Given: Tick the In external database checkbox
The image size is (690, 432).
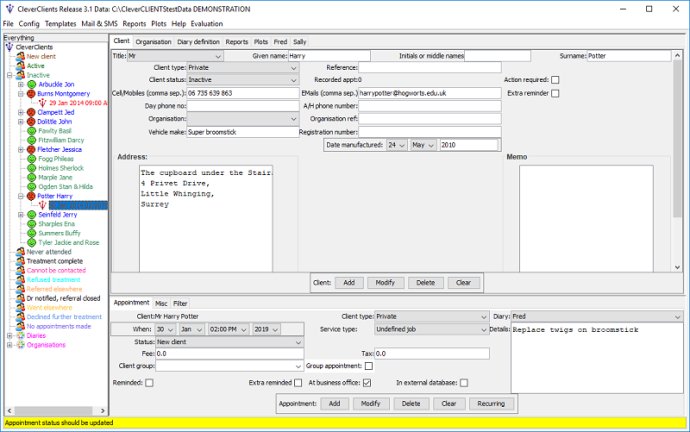Looking at the screenshot, I should [464, 383].
